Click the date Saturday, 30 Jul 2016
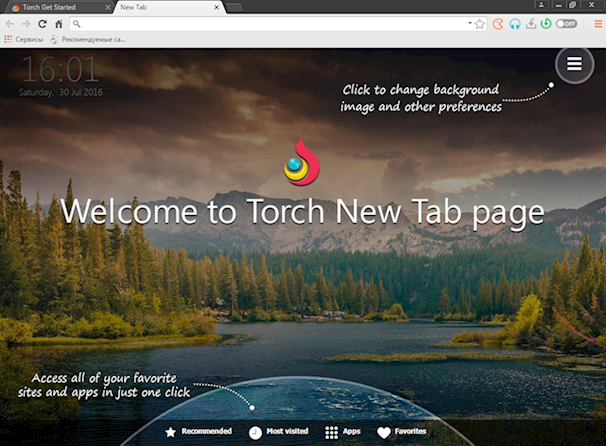Image resolution: width=606 pixels, height=446 pixels. (61, 92)
